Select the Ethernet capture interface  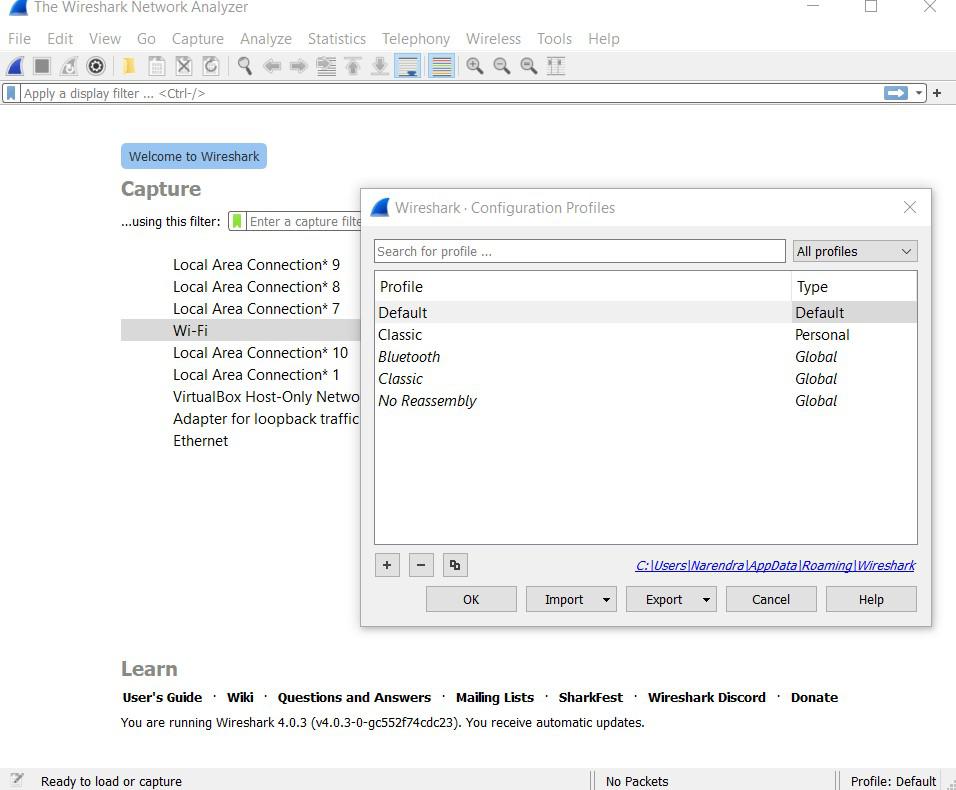pos(201,441)
